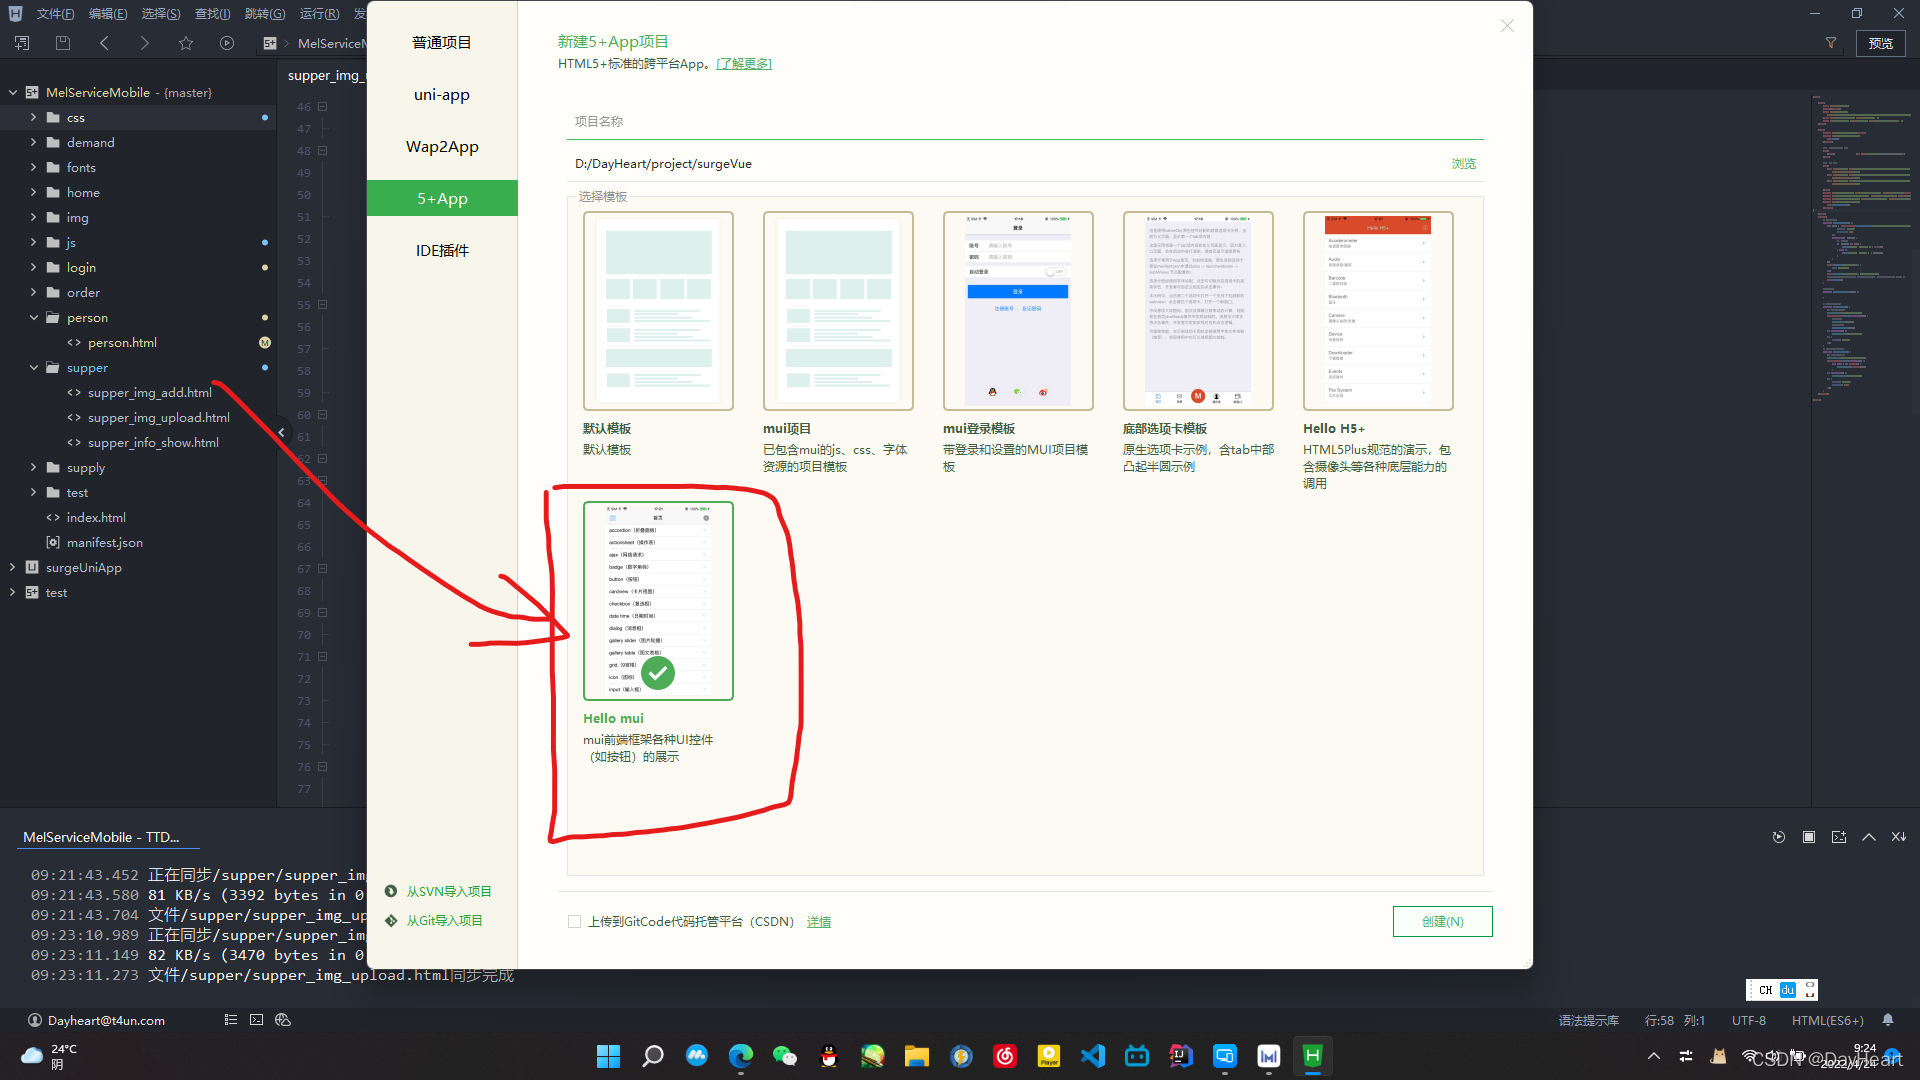
Task: Check 上传到GitCode代码托管平台 checkbox
Action: pyautogui.click(x=575, y=921)
